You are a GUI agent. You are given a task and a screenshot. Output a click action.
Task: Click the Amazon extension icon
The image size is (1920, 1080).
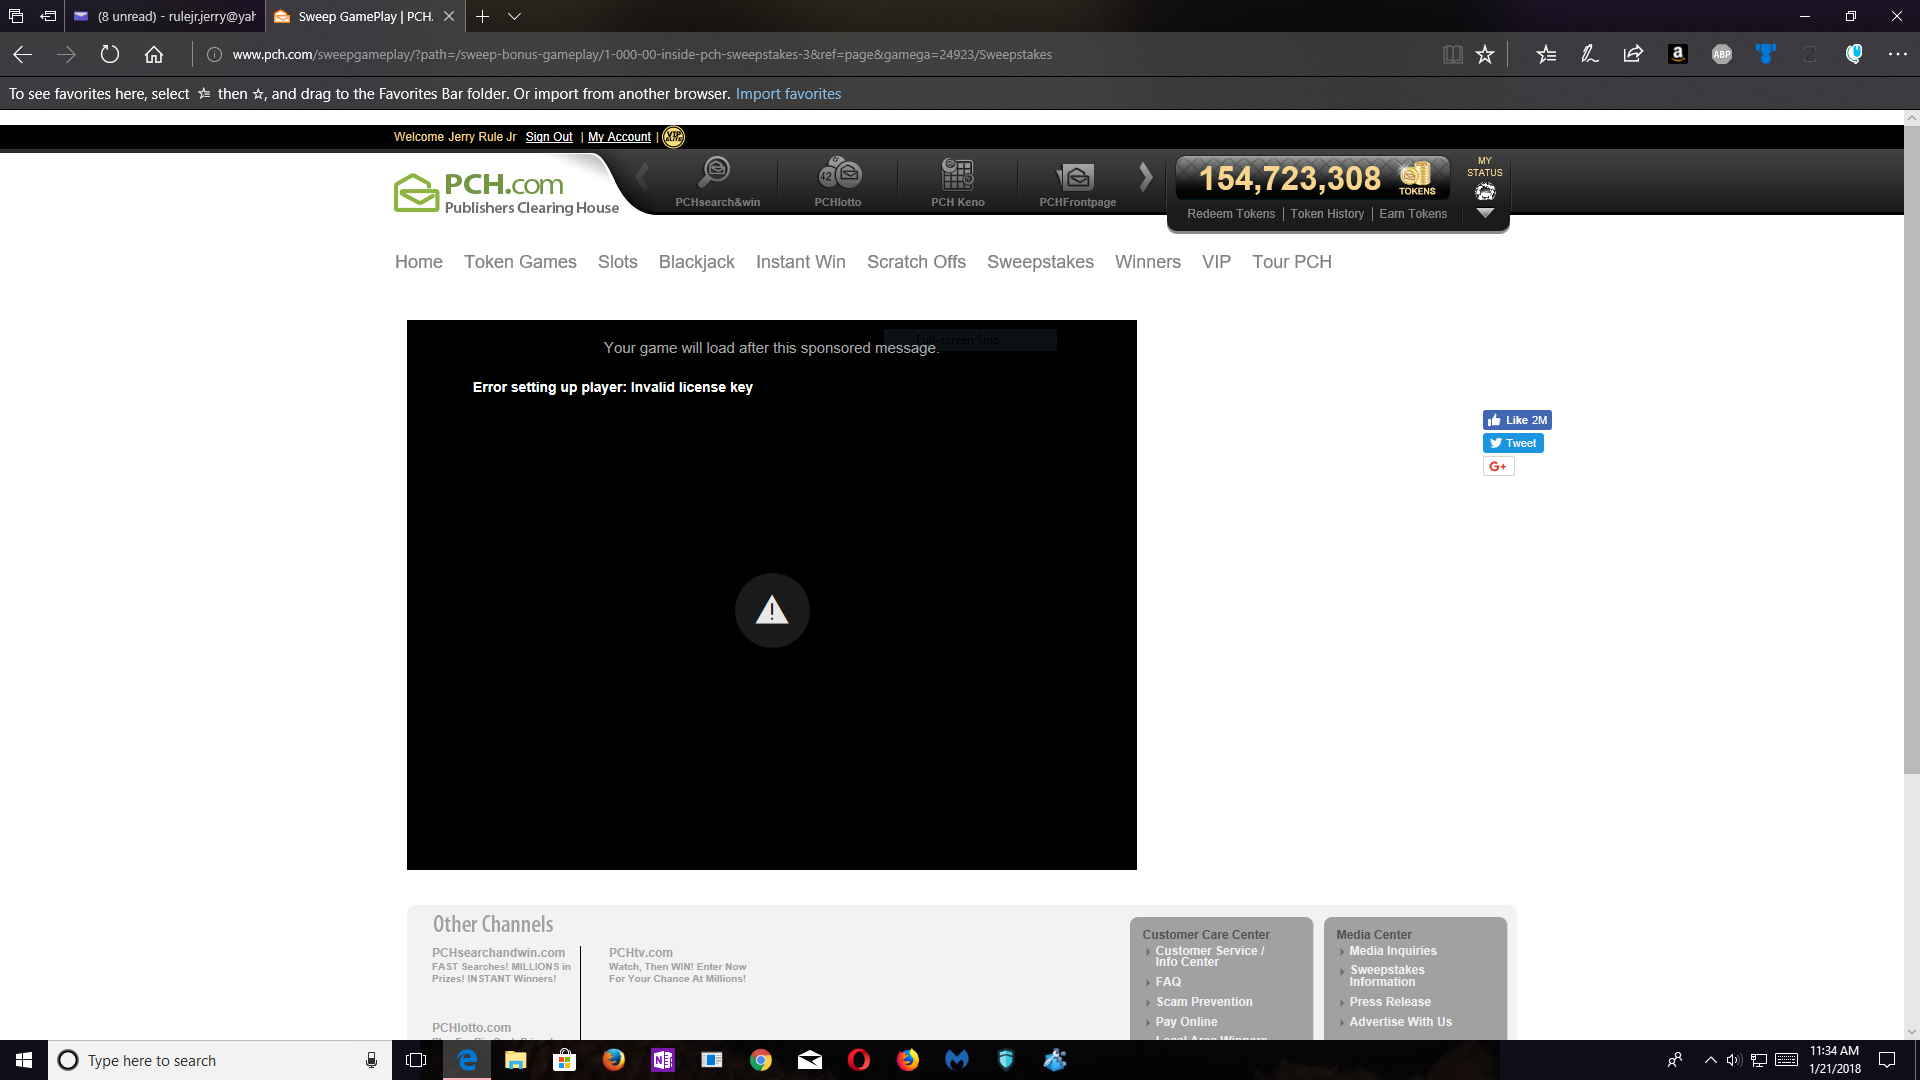tap(1678, 54)
